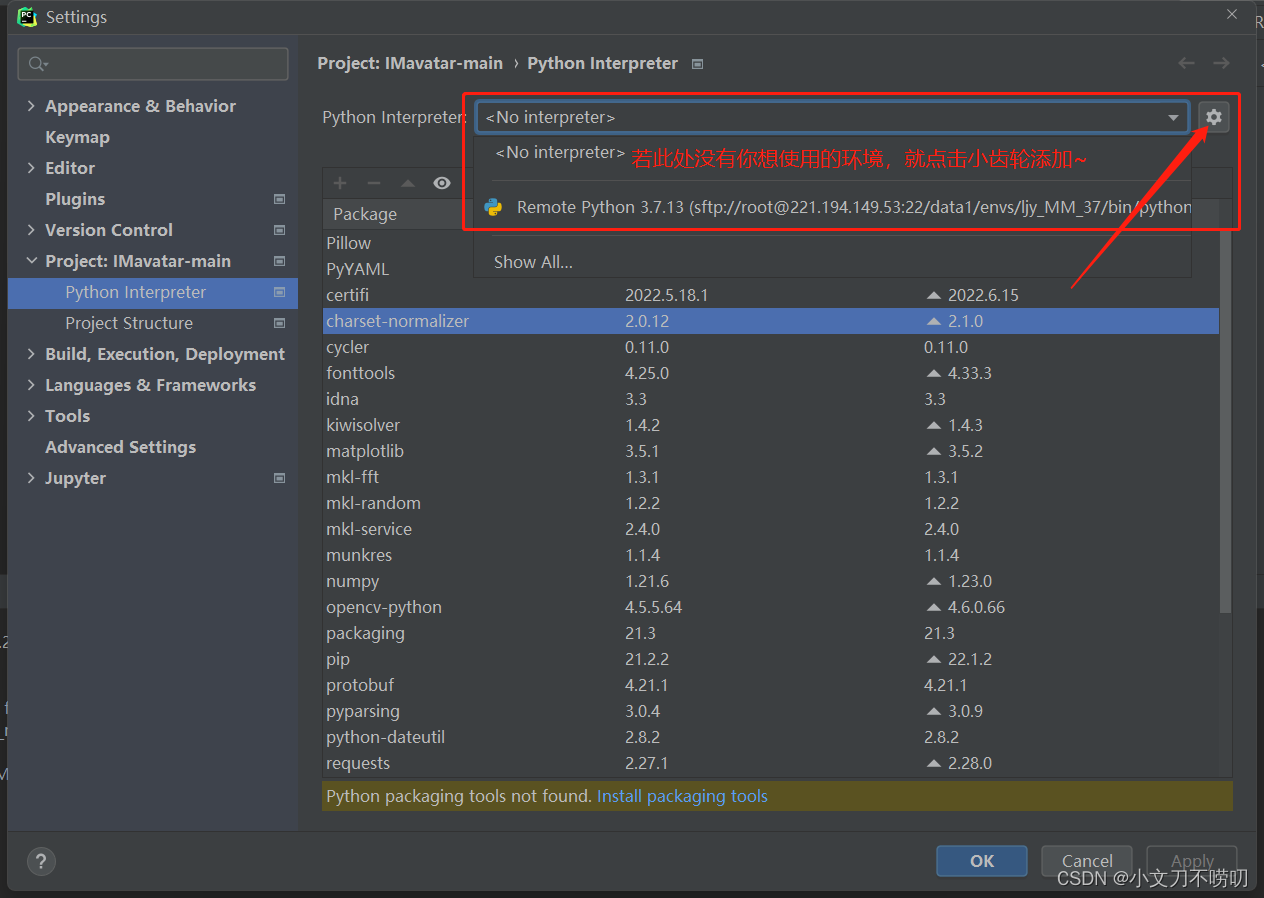1264x898 pixels.
Task: Click the upgrade package arrow icon
Action: 407,183
